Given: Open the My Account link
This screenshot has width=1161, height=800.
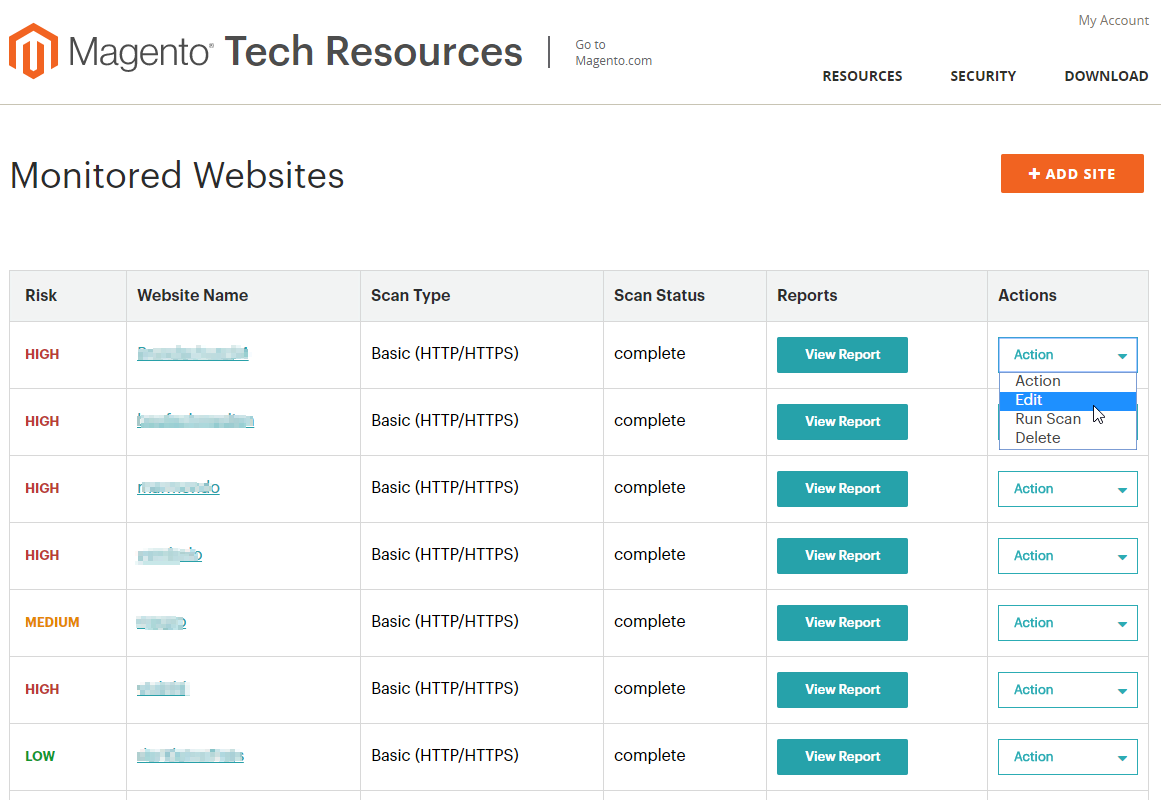Looking at the screenshot, I should coord(1113,20).
